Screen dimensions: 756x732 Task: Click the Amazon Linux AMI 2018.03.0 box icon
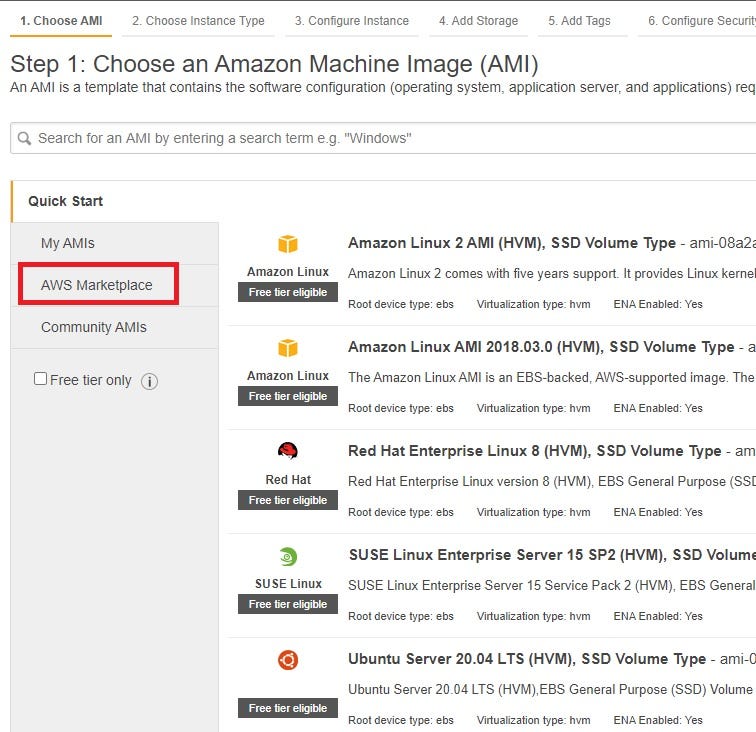288,348
